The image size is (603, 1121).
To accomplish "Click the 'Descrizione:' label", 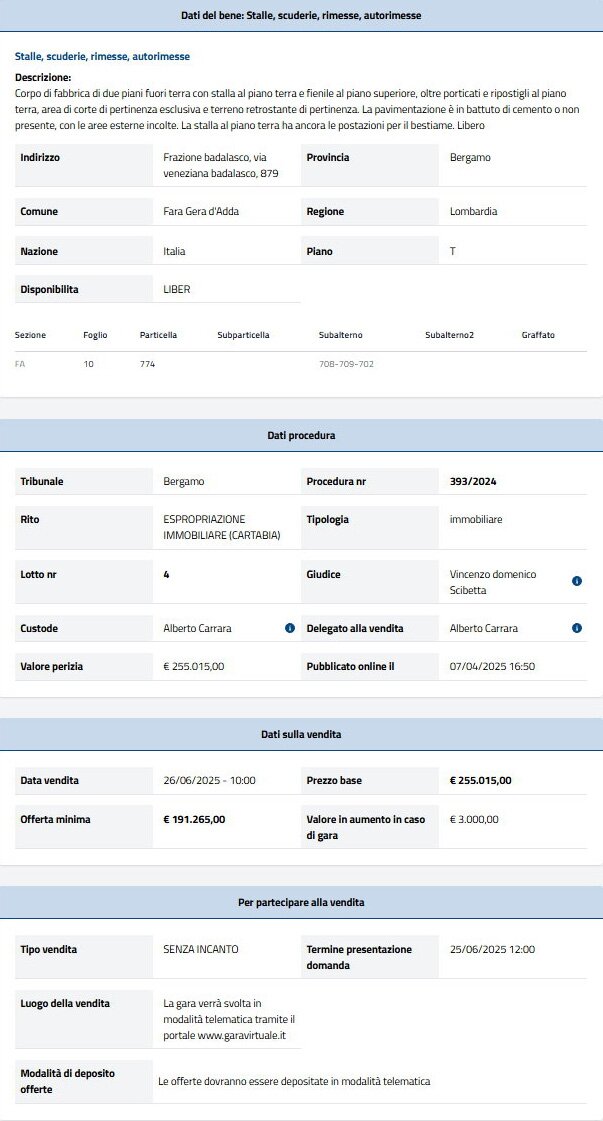I will [x=43, y=77].
